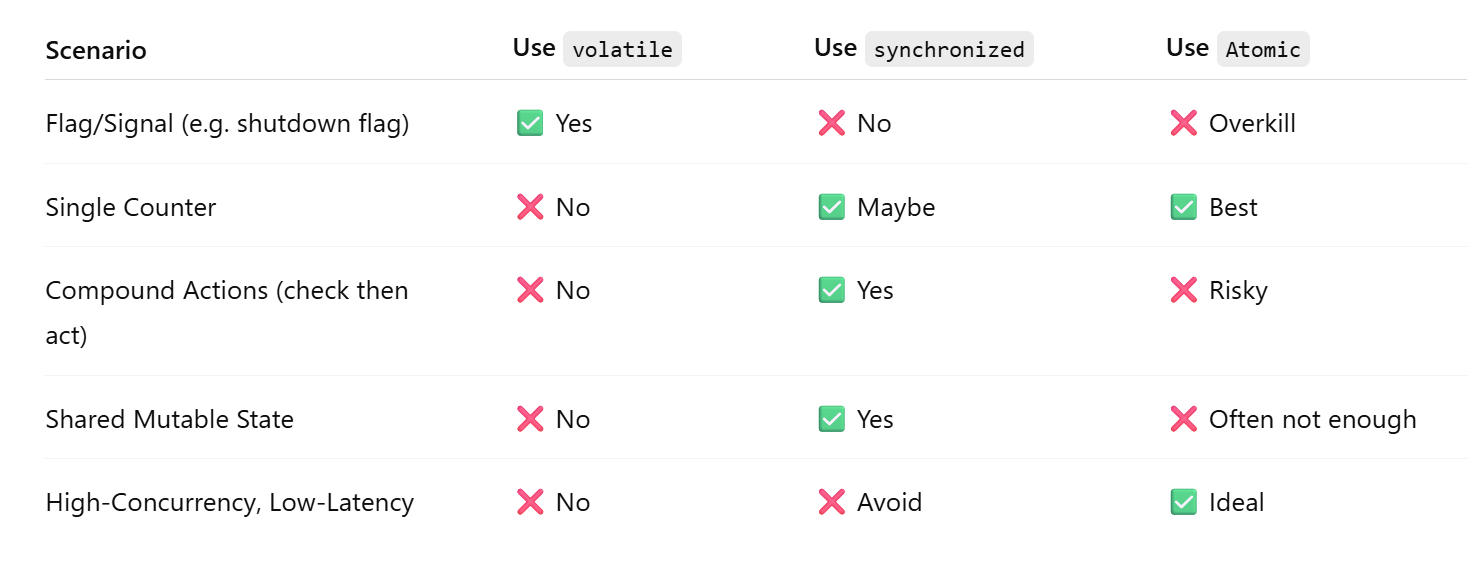Click the green checkmark in Shared Mutable State row

(831, 419)
